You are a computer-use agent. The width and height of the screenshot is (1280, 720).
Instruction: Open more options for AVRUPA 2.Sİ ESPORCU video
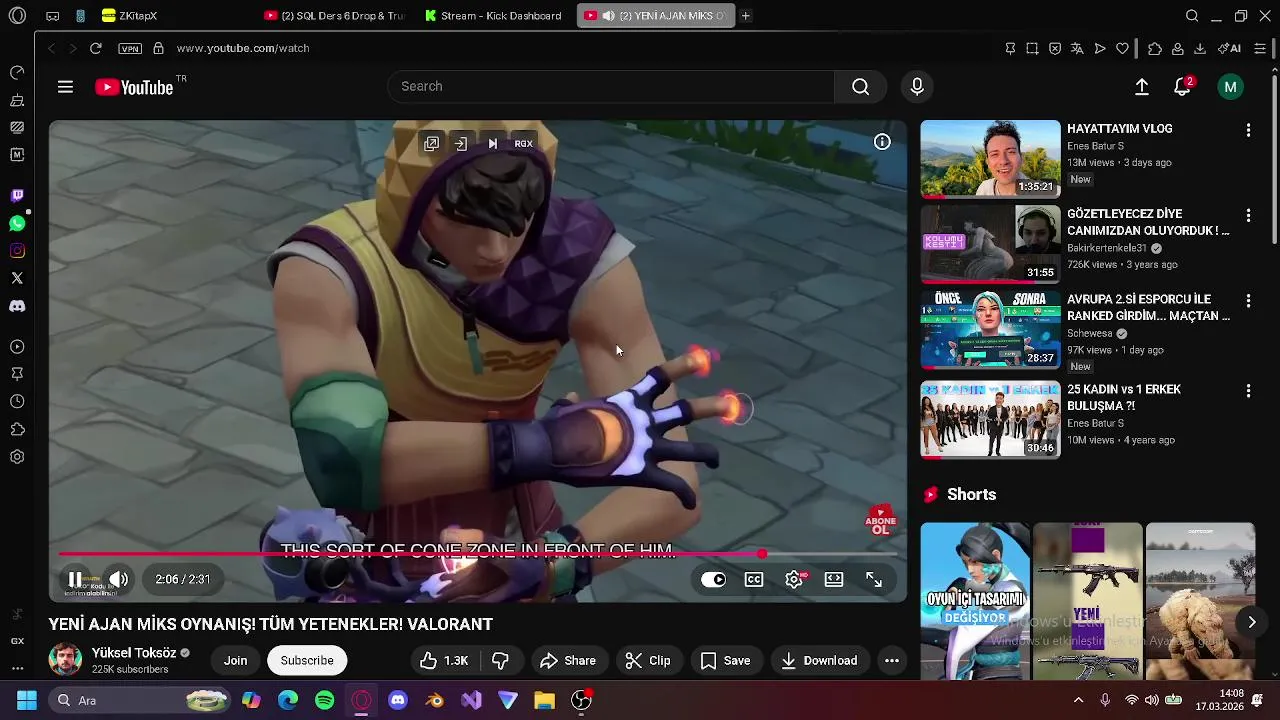(1248, 301)
